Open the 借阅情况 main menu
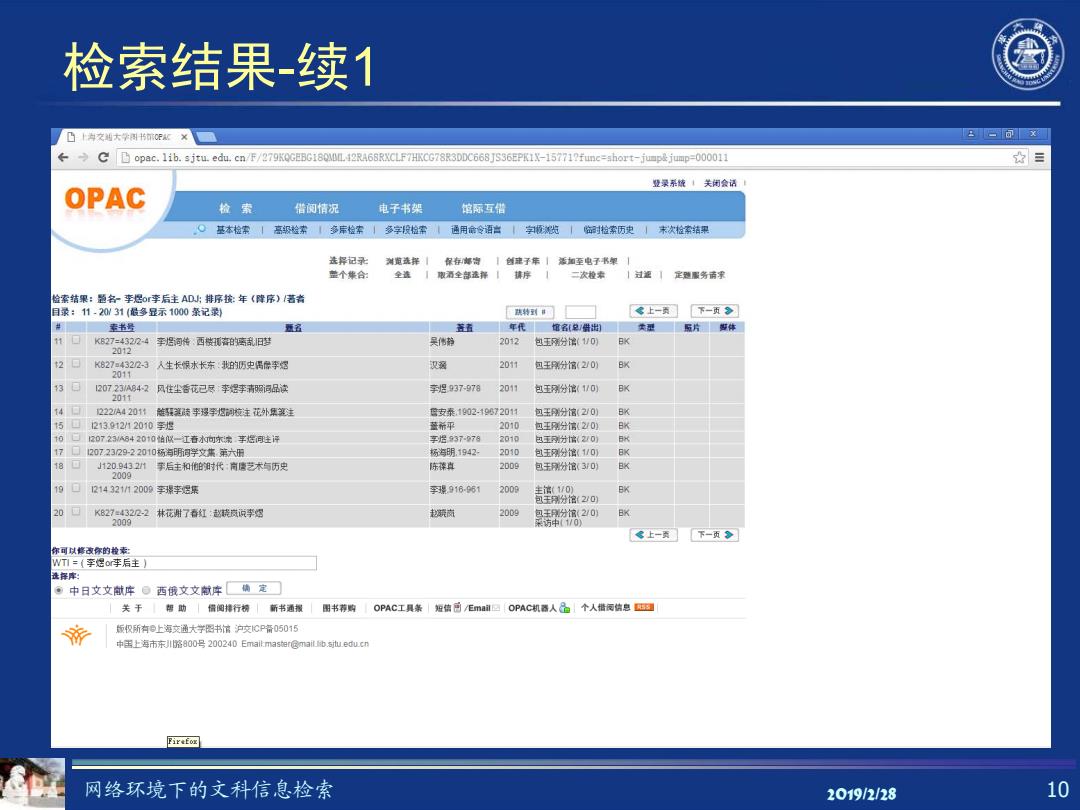The height and width of the screenshot is (810, 1080). [x=317, y=208]
